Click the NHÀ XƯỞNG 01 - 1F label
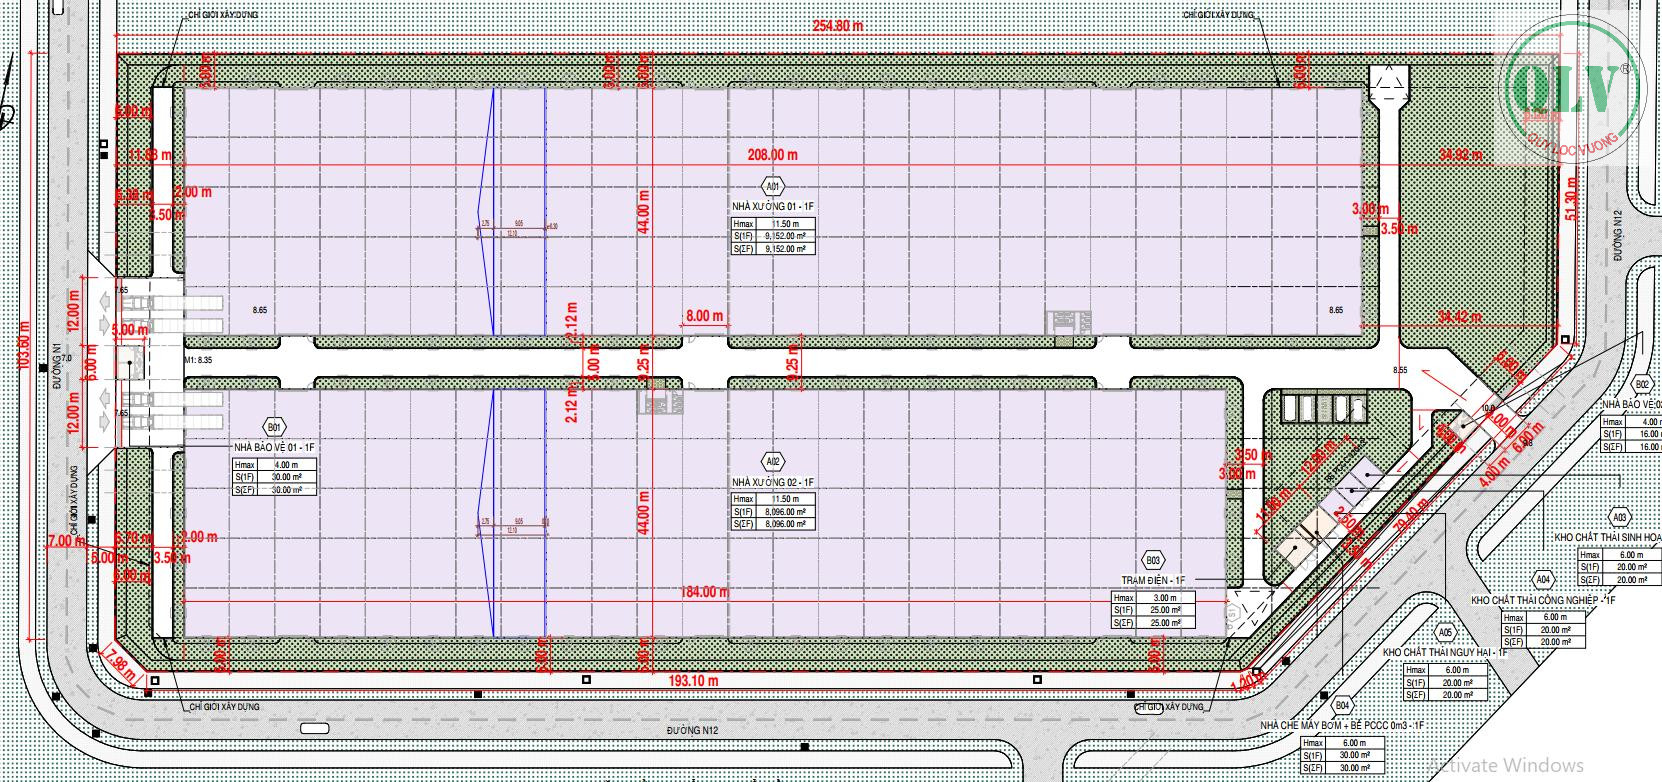This screenshot has width=1662, height=782. [x=771, y=204]
